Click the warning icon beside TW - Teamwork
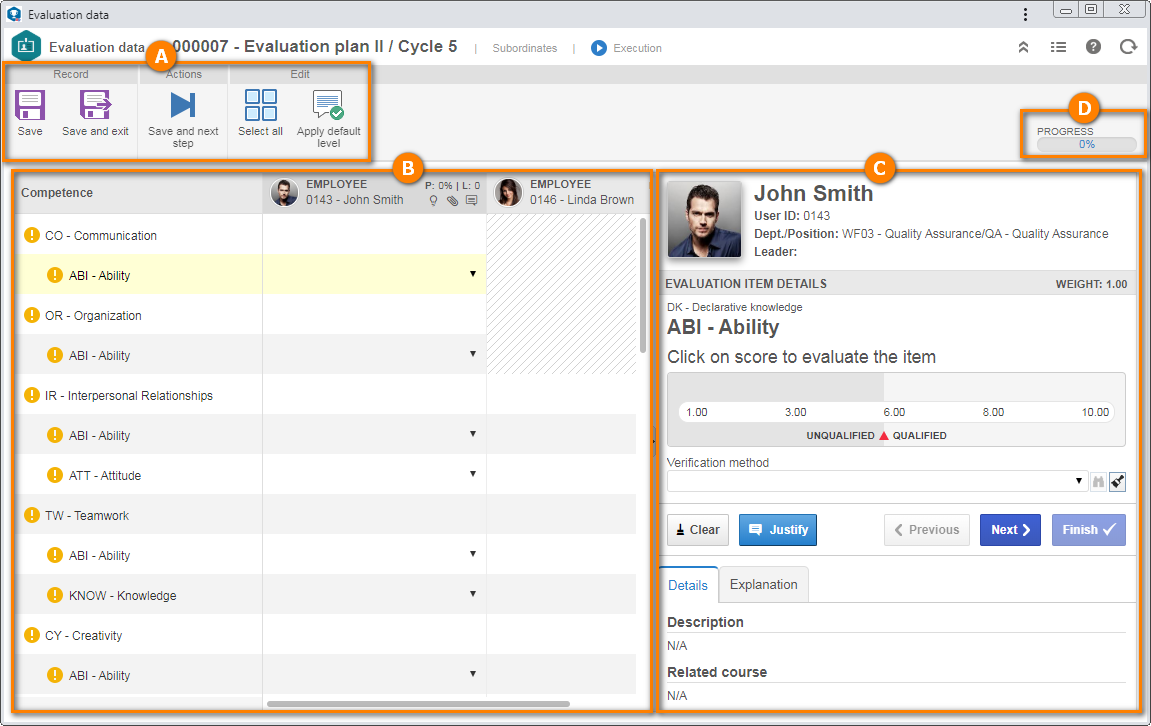1151x726 pixels. [x=32, y=515]
